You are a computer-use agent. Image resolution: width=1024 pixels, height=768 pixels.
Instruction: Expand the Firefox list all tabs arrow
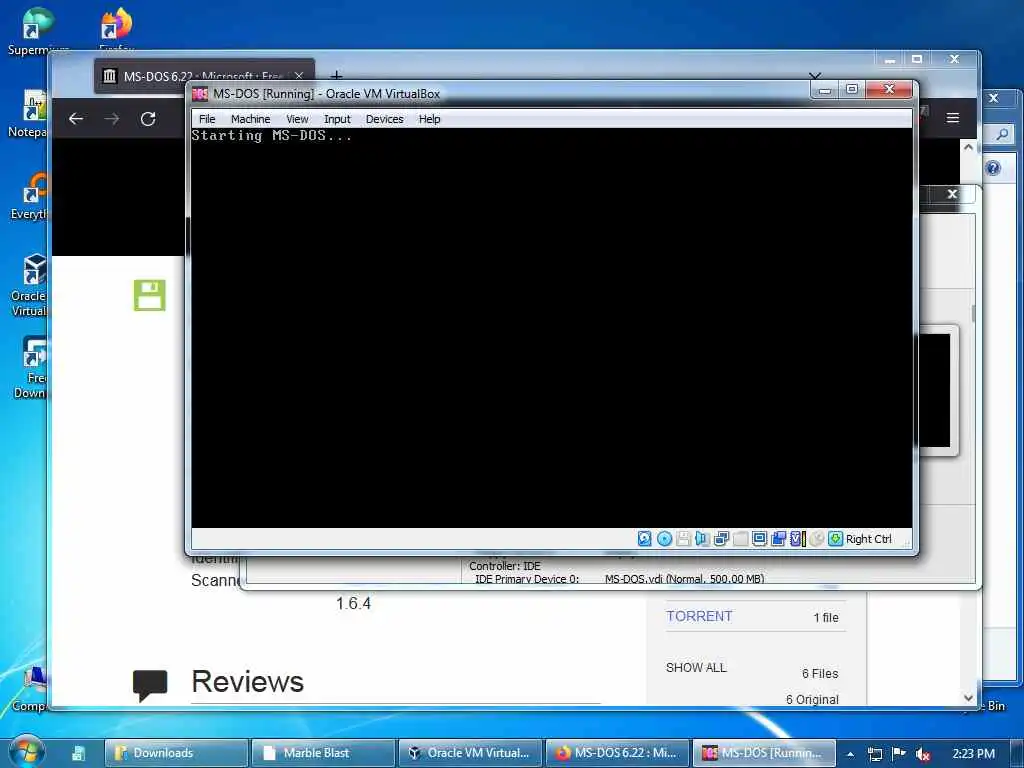click(814, 76)
